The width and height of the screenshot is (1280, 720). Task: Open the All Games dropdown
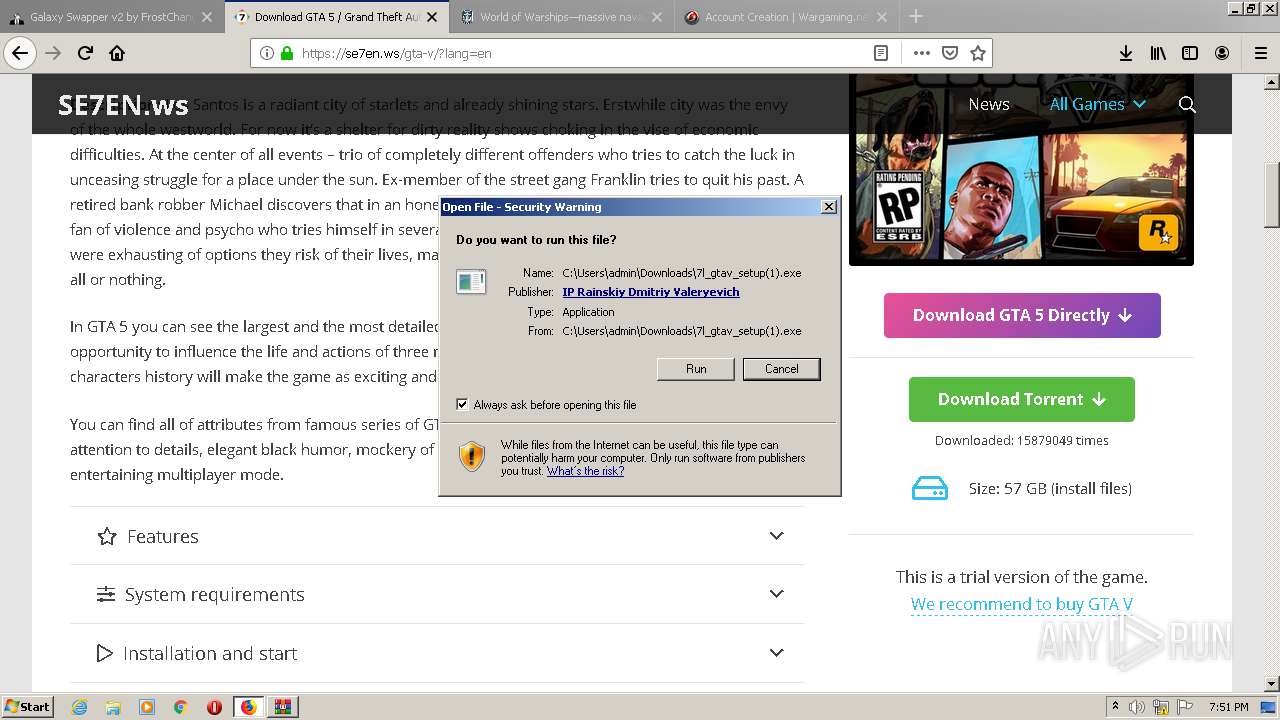(1097, 104)
